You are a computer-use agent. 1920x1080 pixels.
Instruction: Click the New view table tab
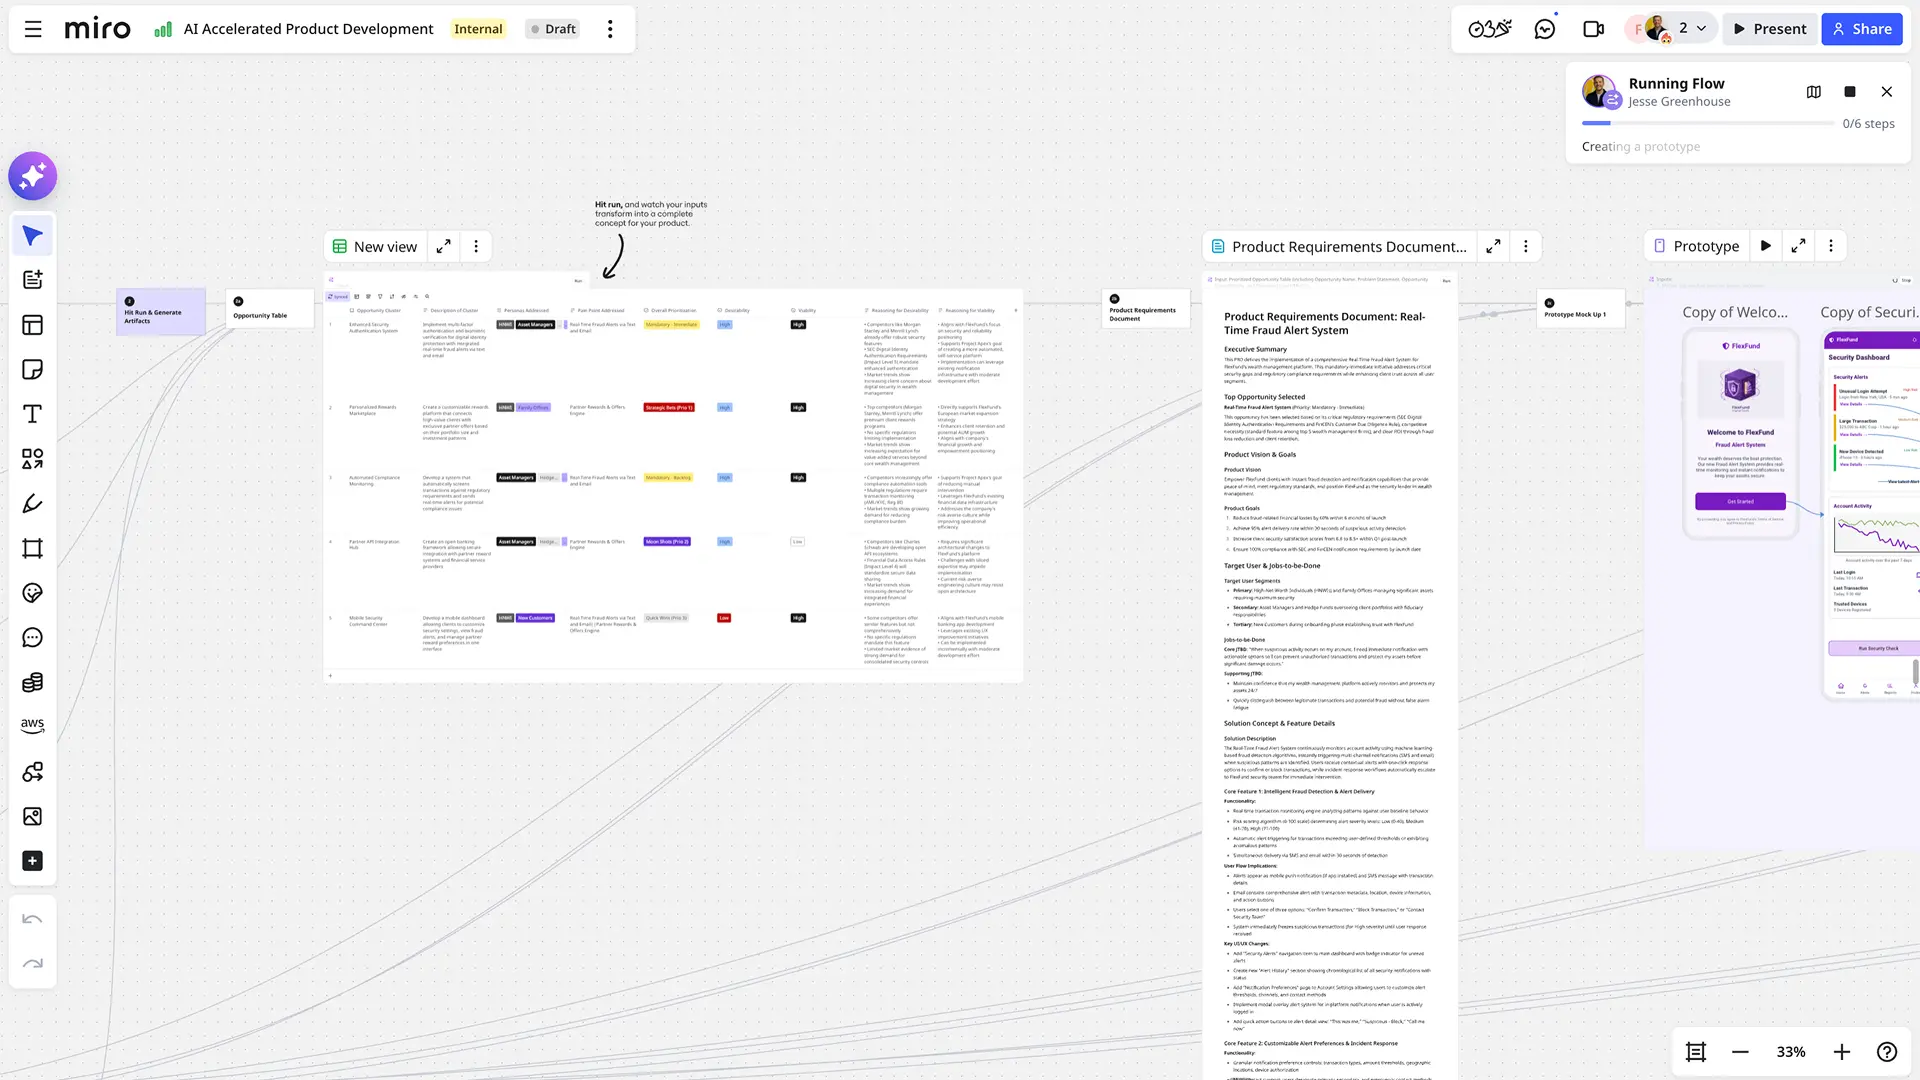point(375,247)
